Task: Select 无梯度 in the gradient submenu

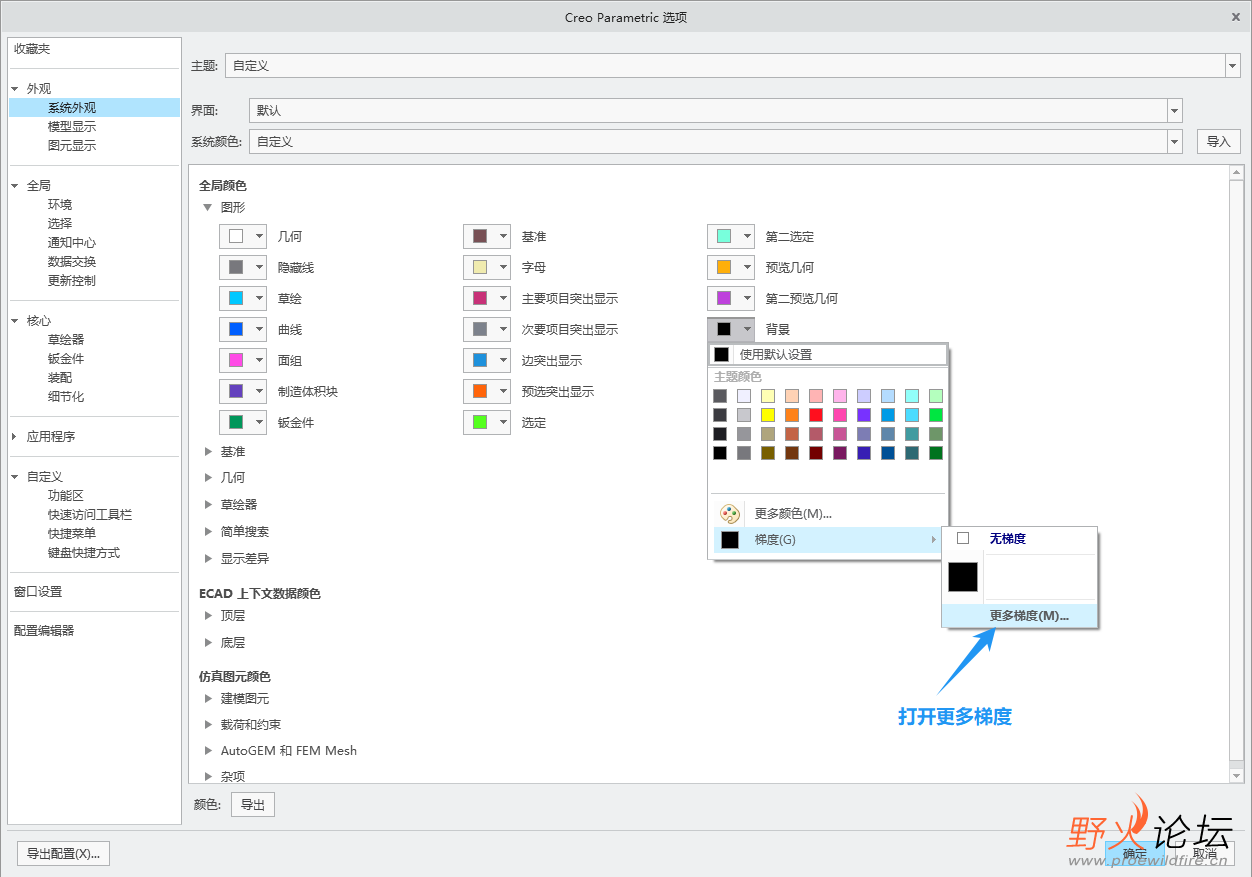Action: (1020, 538)
